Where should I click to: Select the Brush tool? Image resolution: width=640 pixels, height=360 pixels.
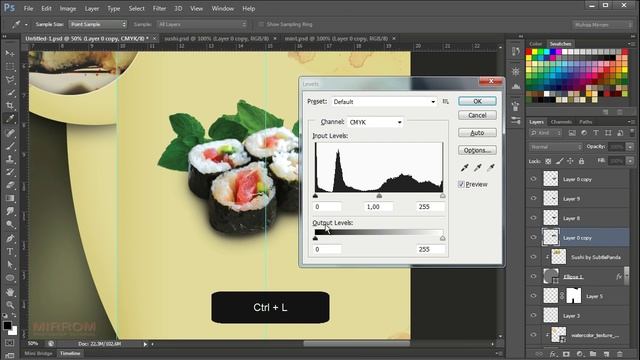10,146
